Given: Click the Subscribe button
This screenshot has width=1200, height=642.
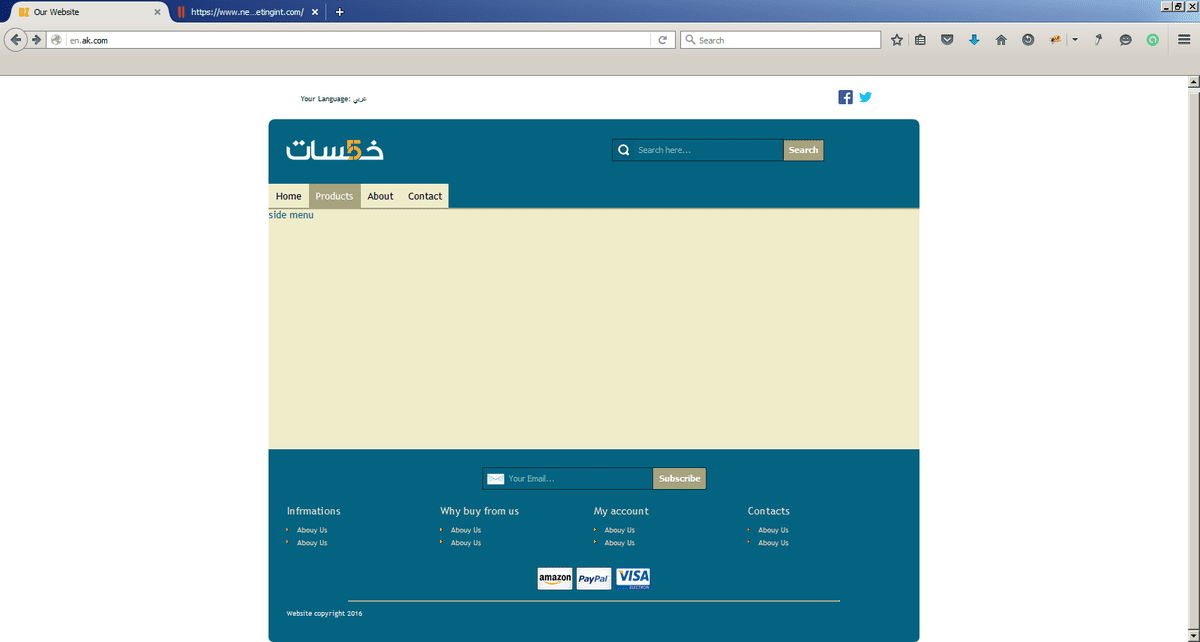Looking at the screenshot, I should [x=679, y=478].
